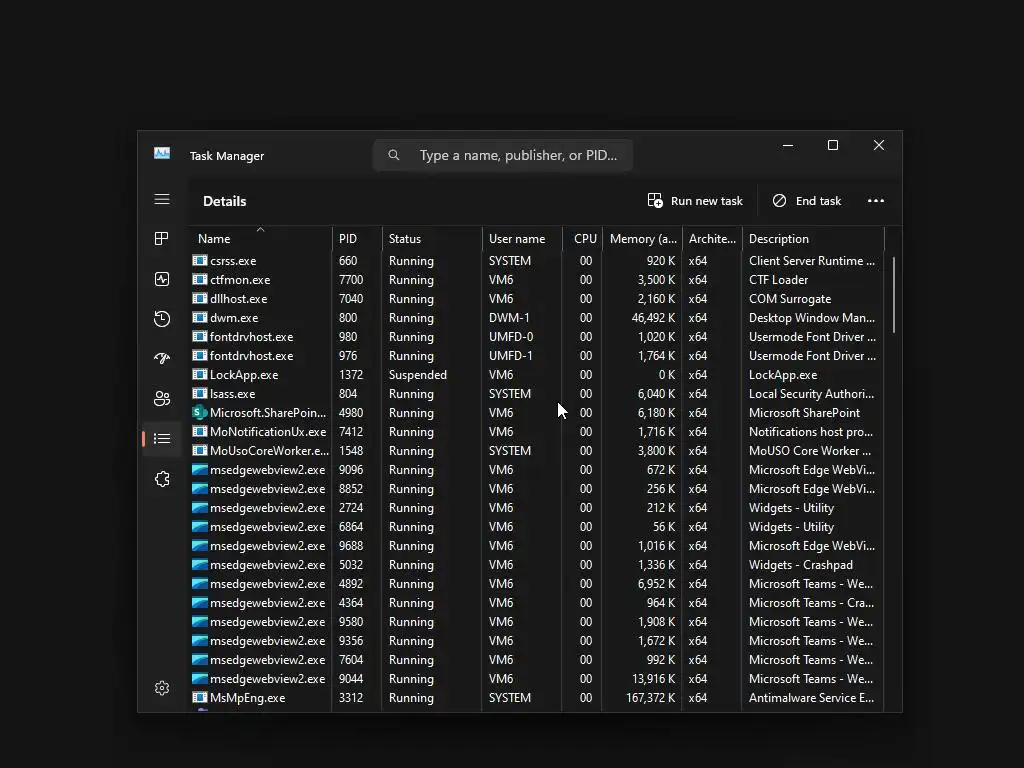1024x768 pixels.
Task: Click the Task Manager app icon
Action: click(162, 153)
